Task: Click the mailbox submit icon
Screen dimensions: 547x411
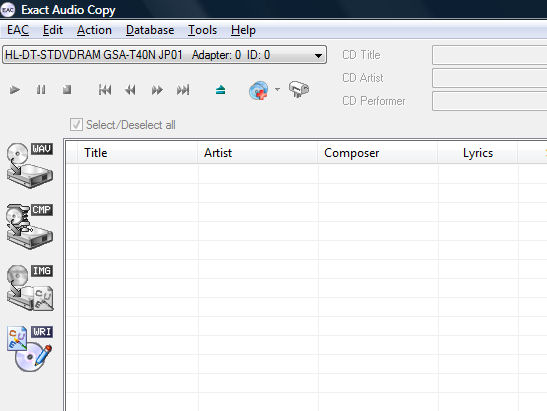Action: point(299,89)
